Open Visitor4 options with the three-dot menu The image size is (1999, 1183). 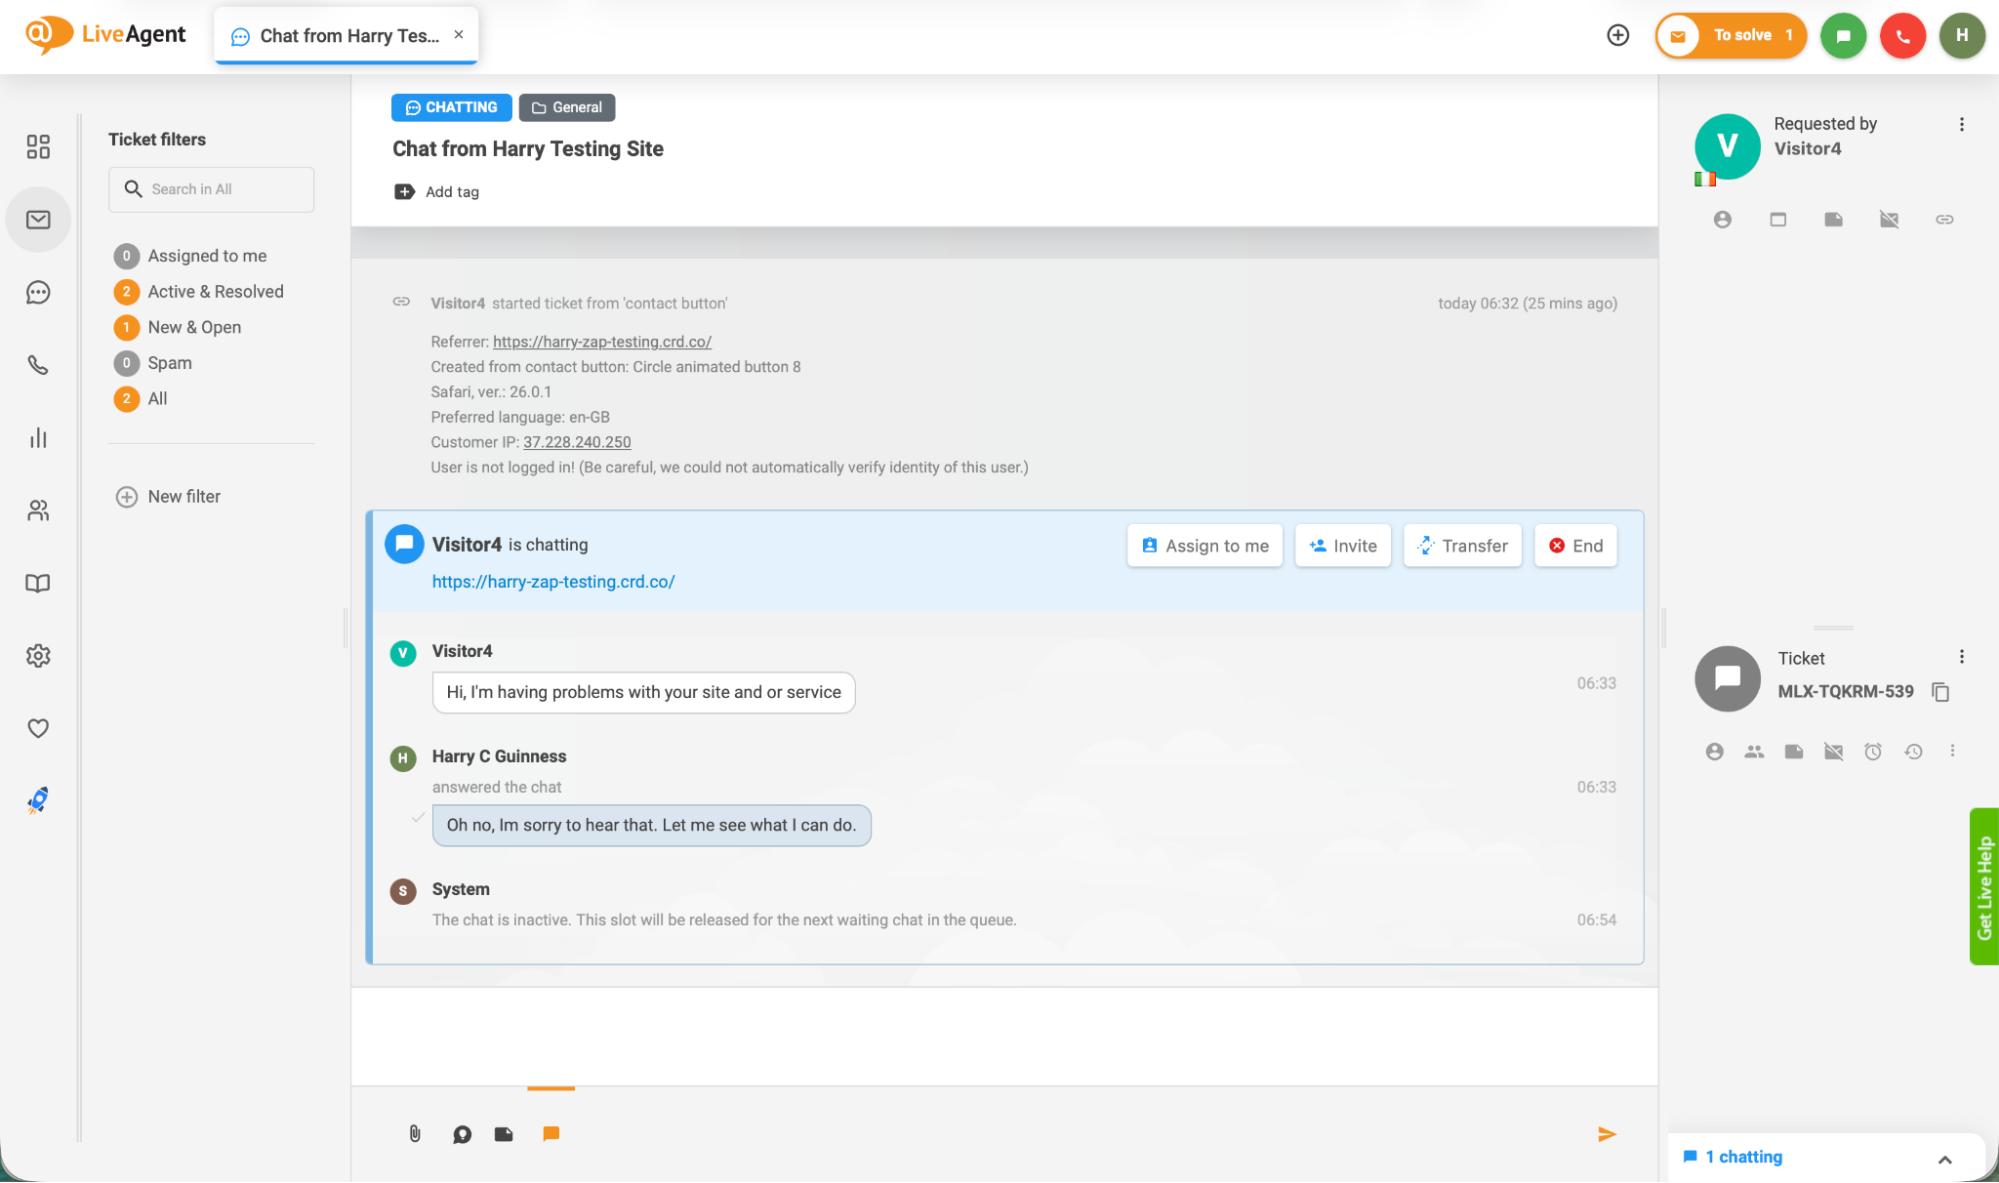[1961, 123]
